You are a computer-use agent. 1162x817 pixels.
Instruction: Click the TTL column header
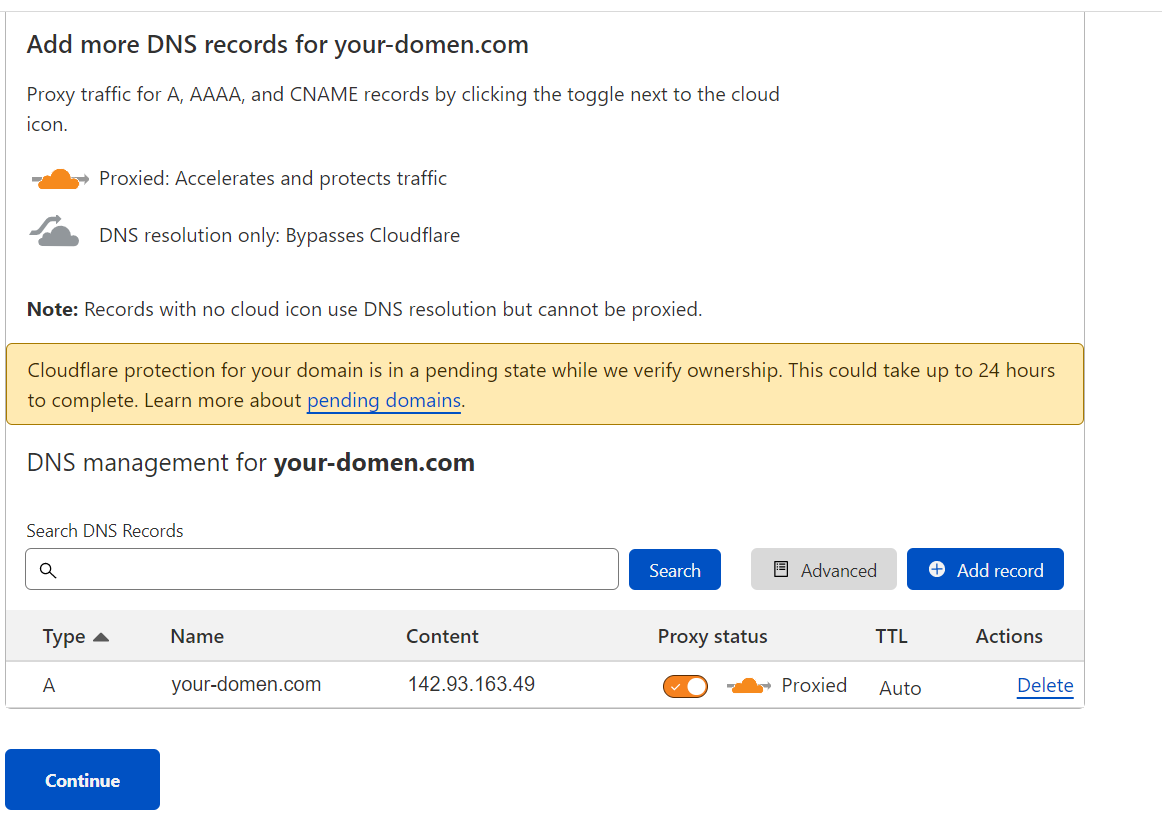click(x=891, y=637)
